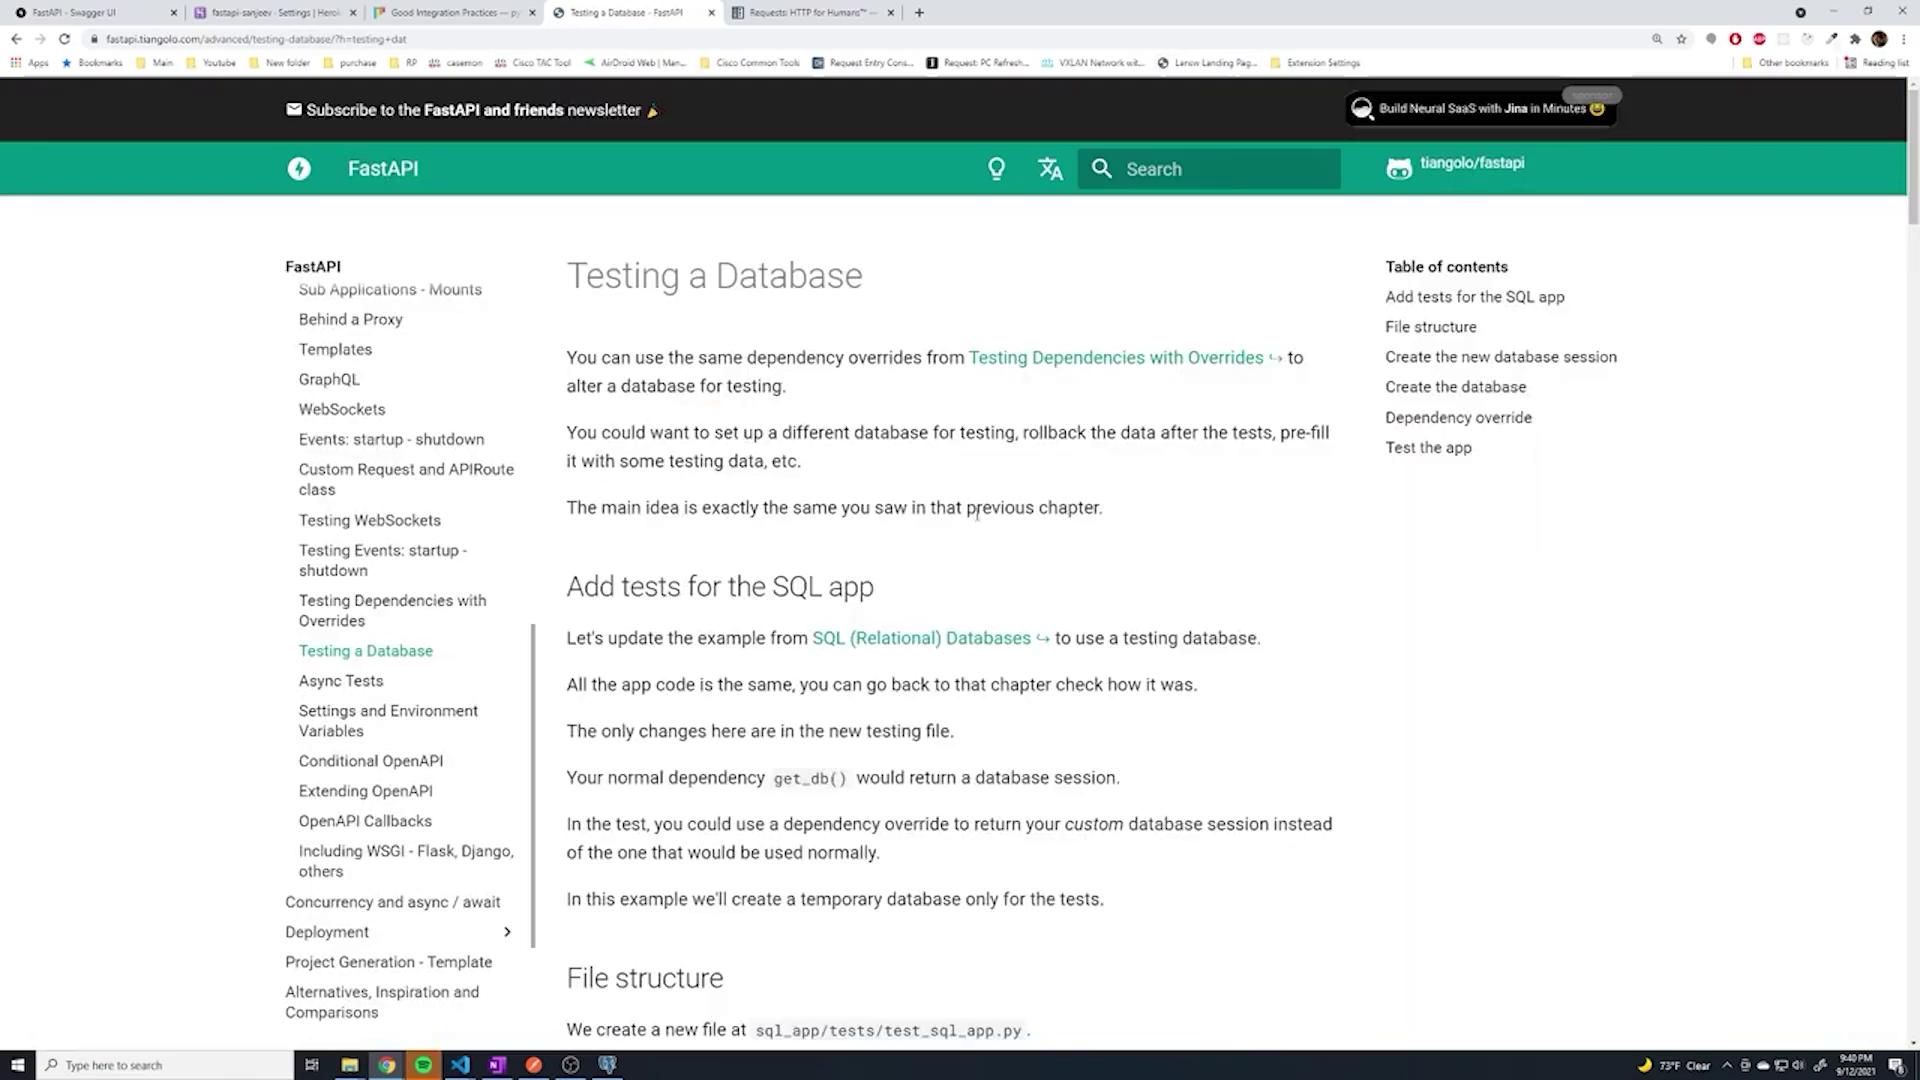Click the browser reload page icon
This screenshot has width=1920, height=1080.
pos(65,39)
